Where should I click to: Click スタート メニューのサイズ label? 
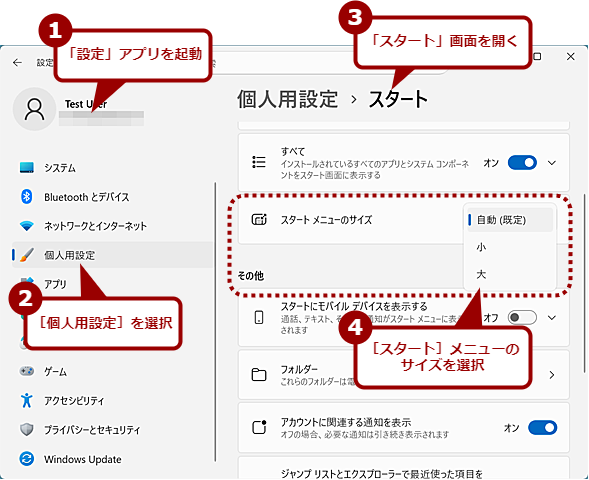click(x=326, y=220)
